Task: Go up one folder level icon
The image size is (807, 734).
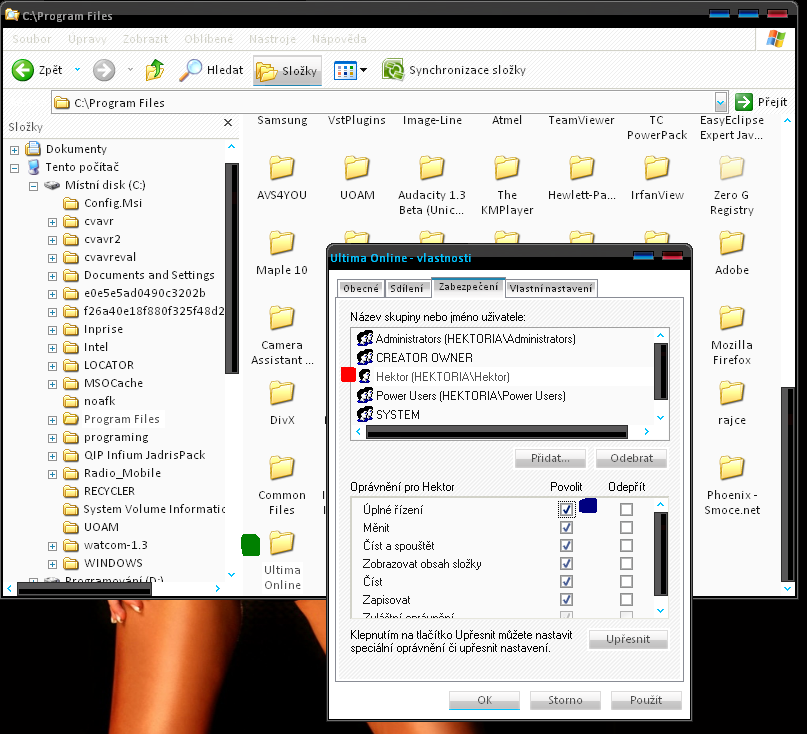Action: pyautogui.click(x=154, y=70)
